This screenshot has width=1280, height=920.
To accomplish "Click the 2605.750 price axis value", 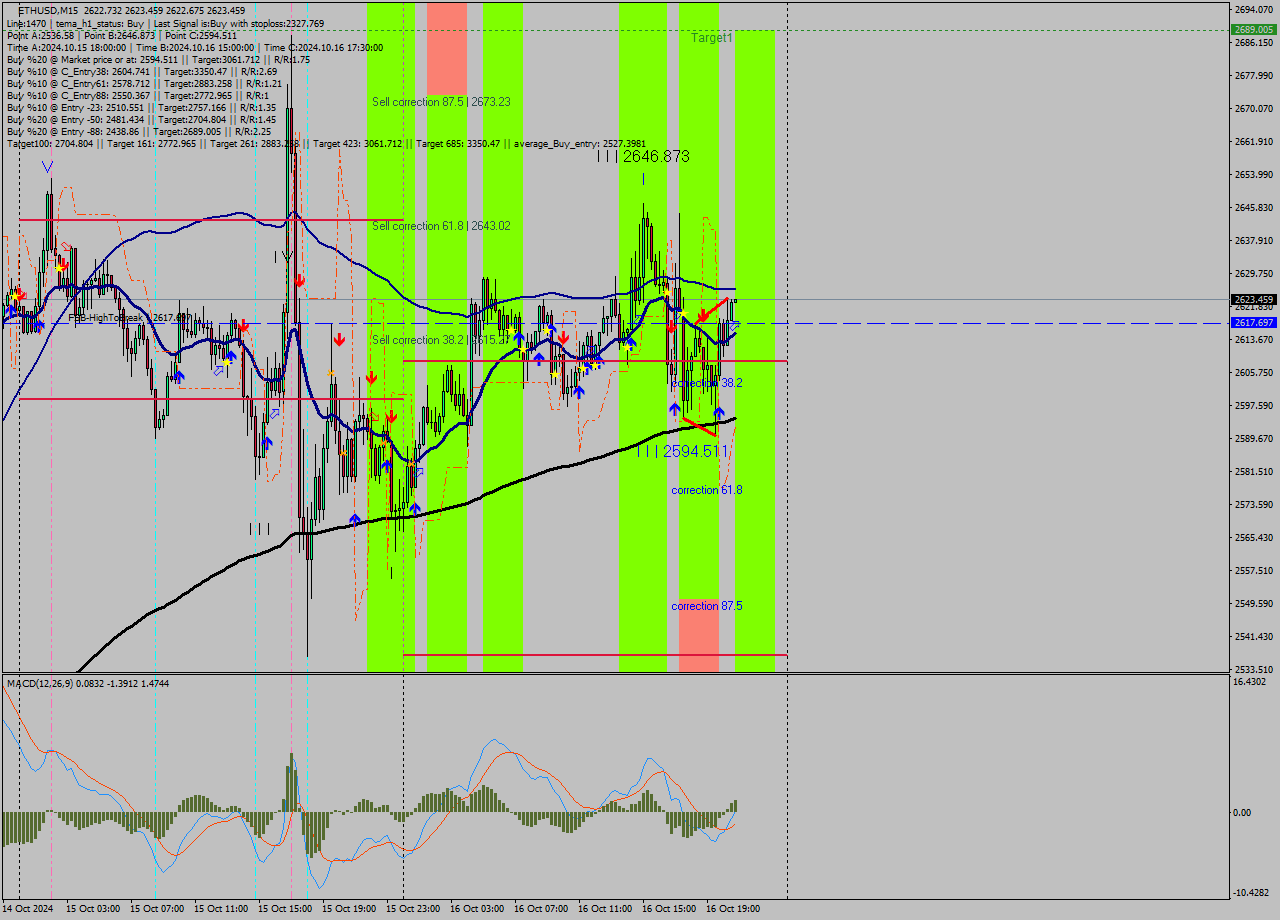I will click(x=1253, y=372).
